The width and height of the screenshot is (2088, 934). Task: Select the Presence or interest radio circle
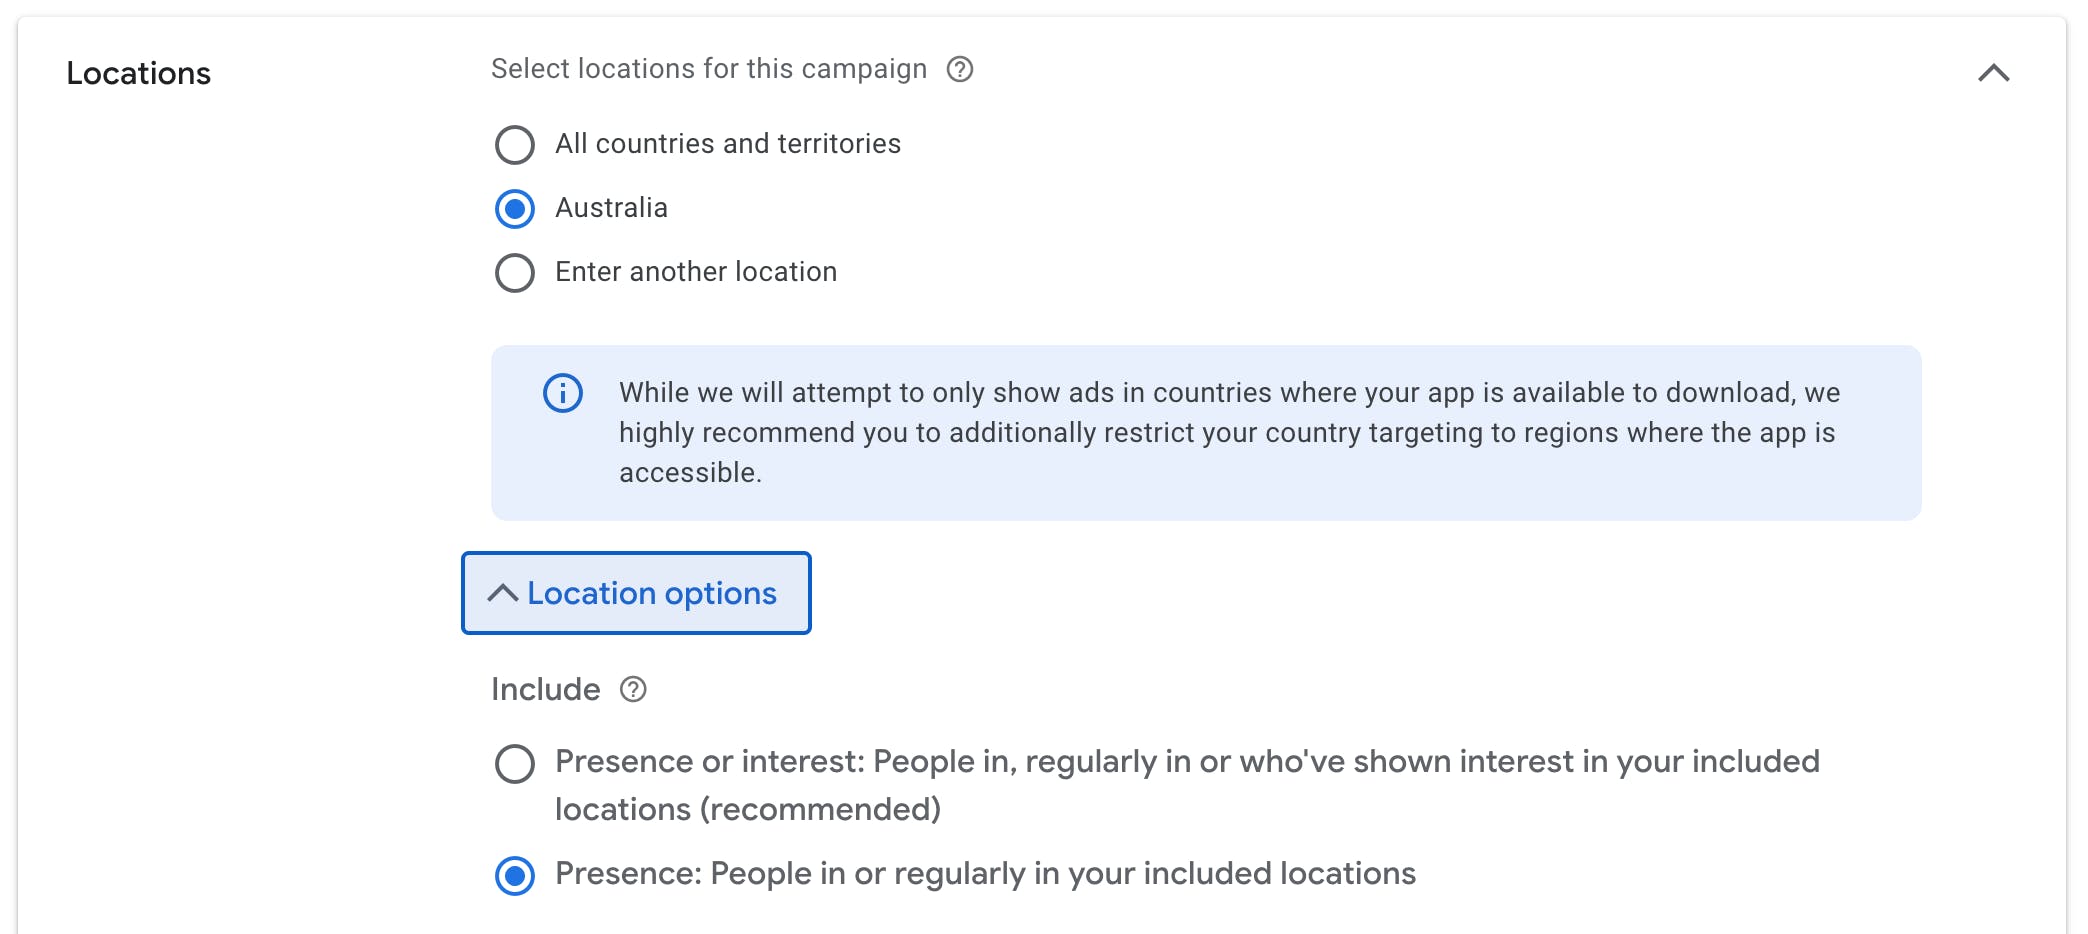pos(515,764)
